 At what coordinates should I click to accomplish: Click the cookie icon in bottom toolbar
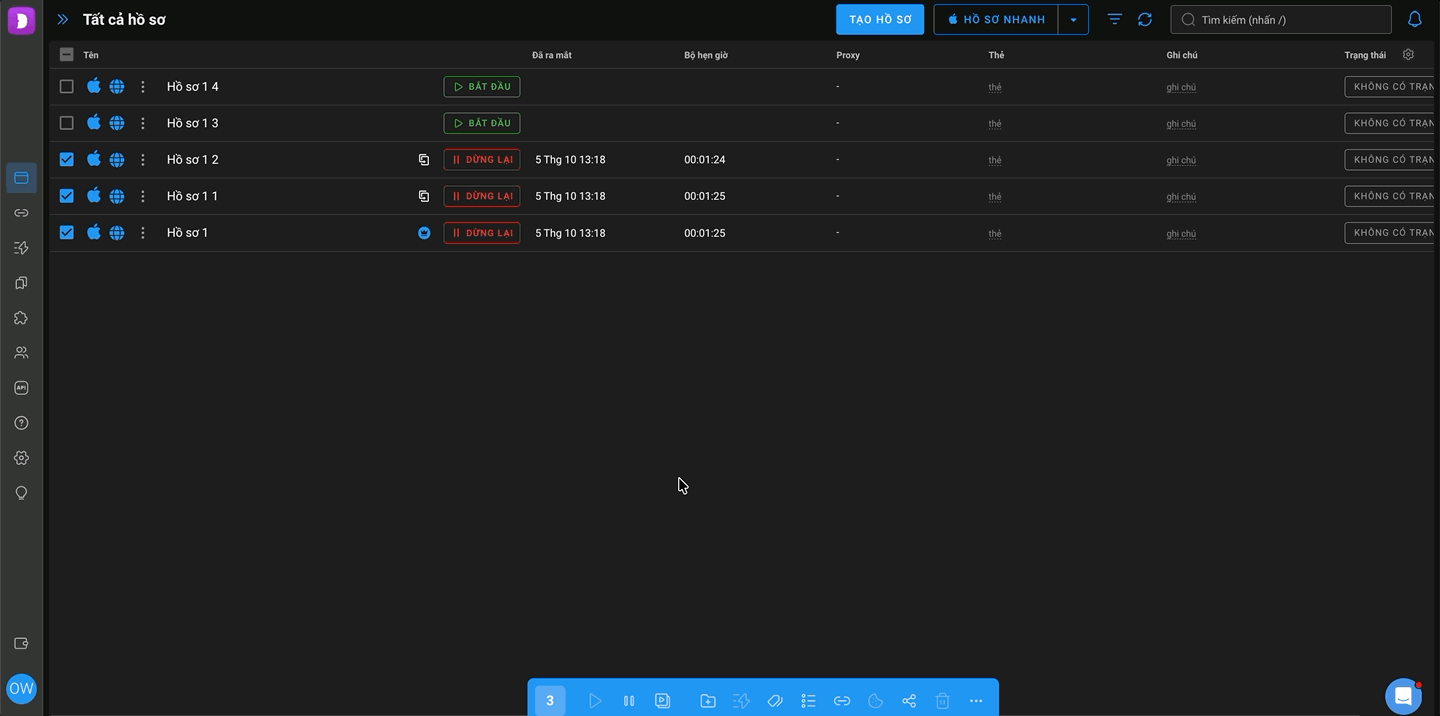[875, 701]
